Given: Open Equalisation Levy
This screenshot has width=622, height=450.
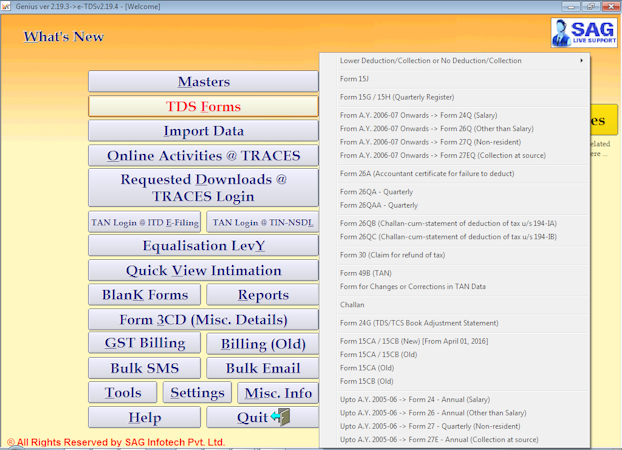Looking at the screenshot, I should tap(203, 246).
